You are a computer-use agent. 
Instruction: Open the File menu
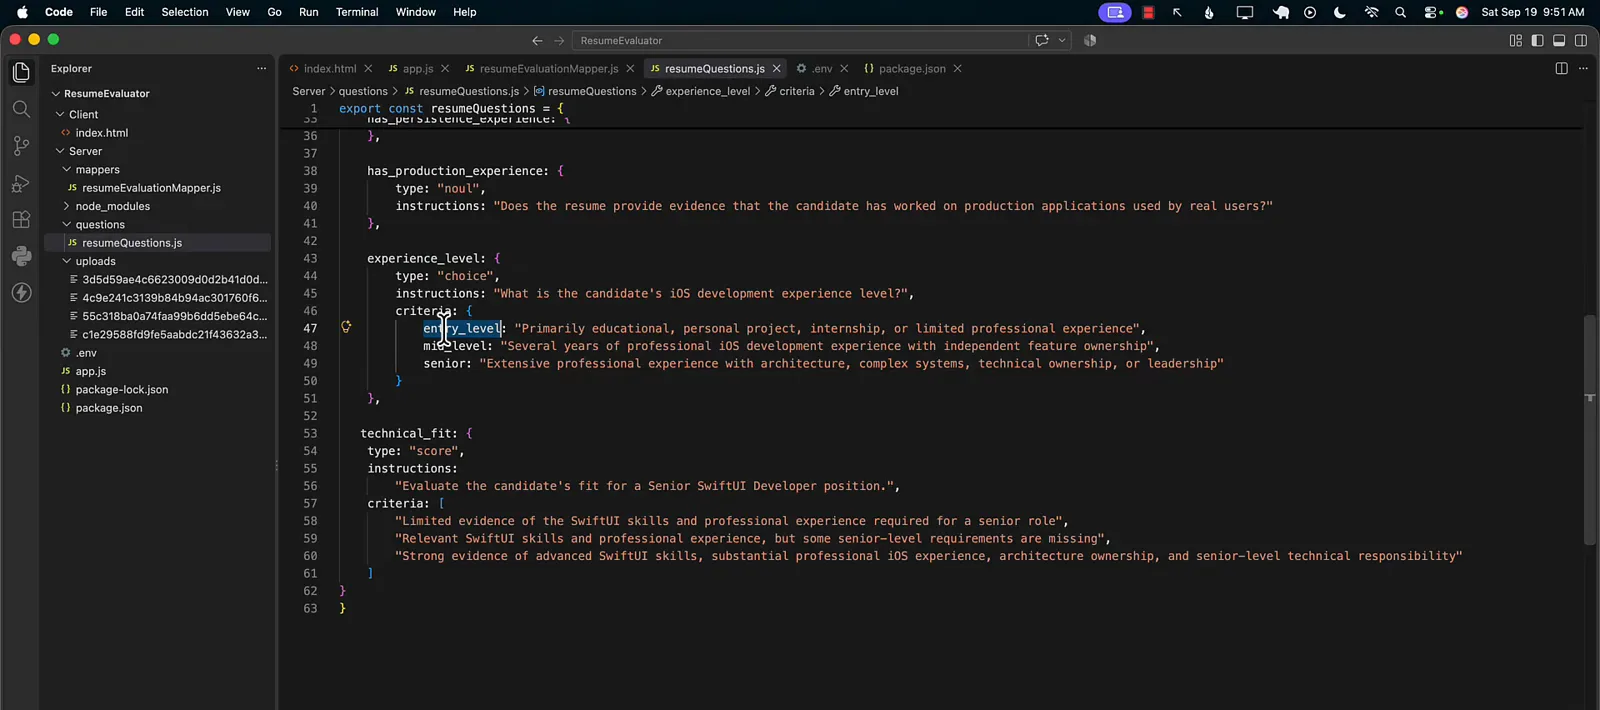pos(98,12)
